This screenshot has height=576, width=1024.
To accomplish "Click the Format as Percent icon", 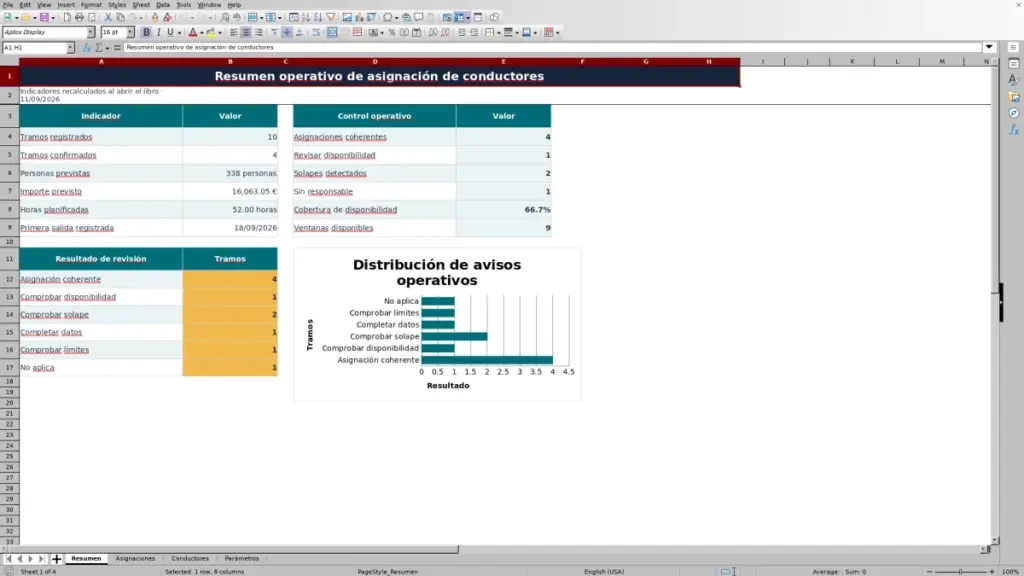I will pyautogui.click(x=392, y=33).
